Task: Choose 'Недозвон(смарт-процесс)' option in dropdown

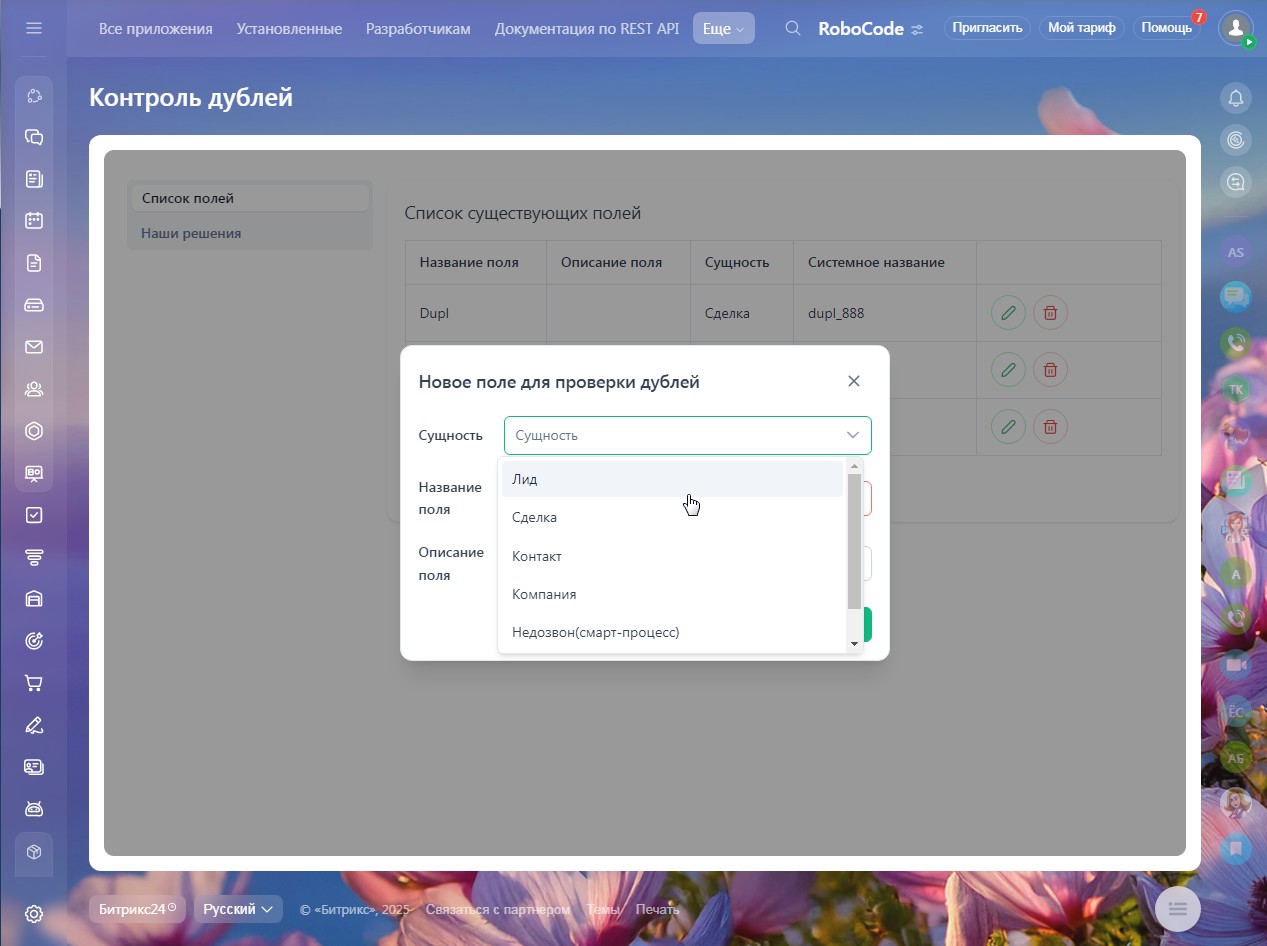Action: [x=595, y=633]
